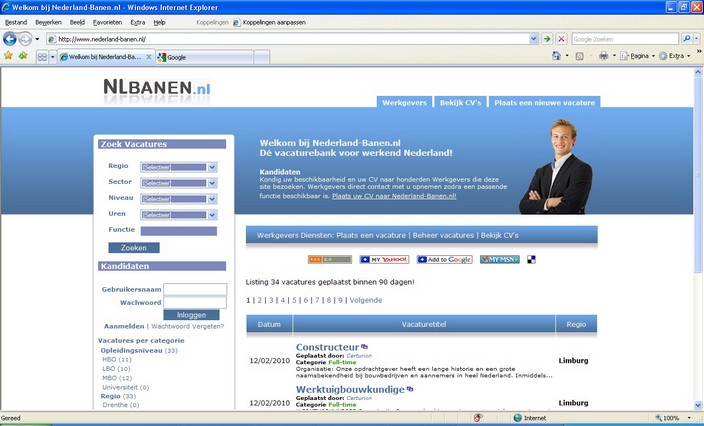Image resolution: width=704 pixels, height=426 pixels.
Task: Open the new blank tab button
Action: [262, 57]
